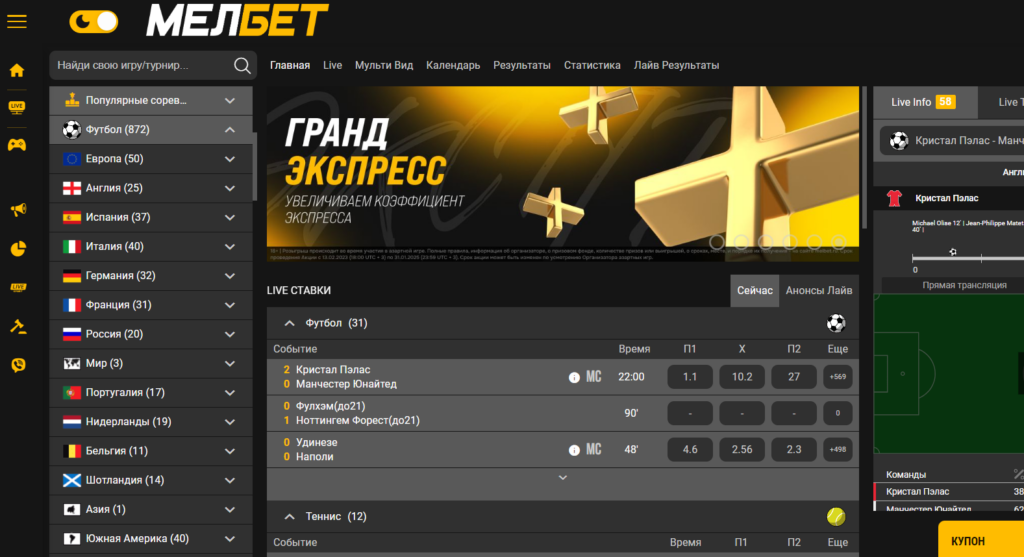Select Шотландия (14) in sidebar

(151, 480)
